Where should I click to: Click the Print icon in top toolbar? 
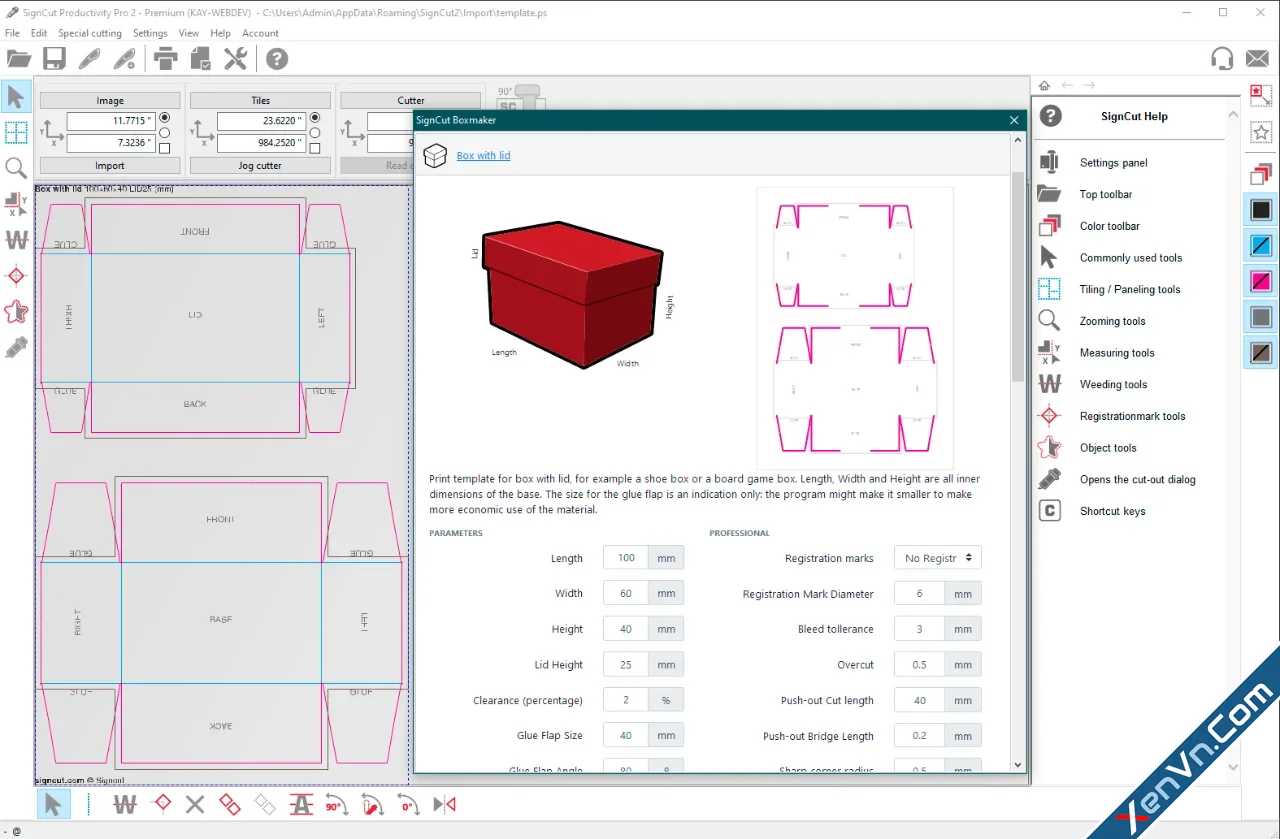point(165,59)
